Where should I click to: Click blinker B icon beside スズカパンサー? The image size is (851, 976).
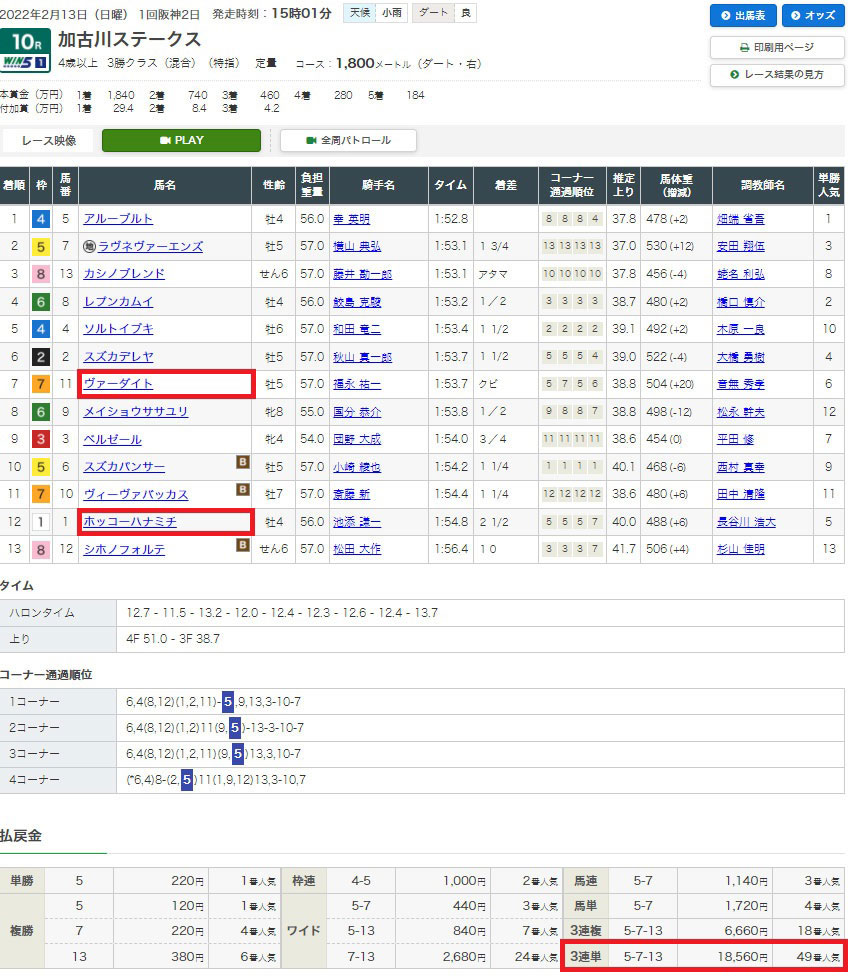[241, 462]
